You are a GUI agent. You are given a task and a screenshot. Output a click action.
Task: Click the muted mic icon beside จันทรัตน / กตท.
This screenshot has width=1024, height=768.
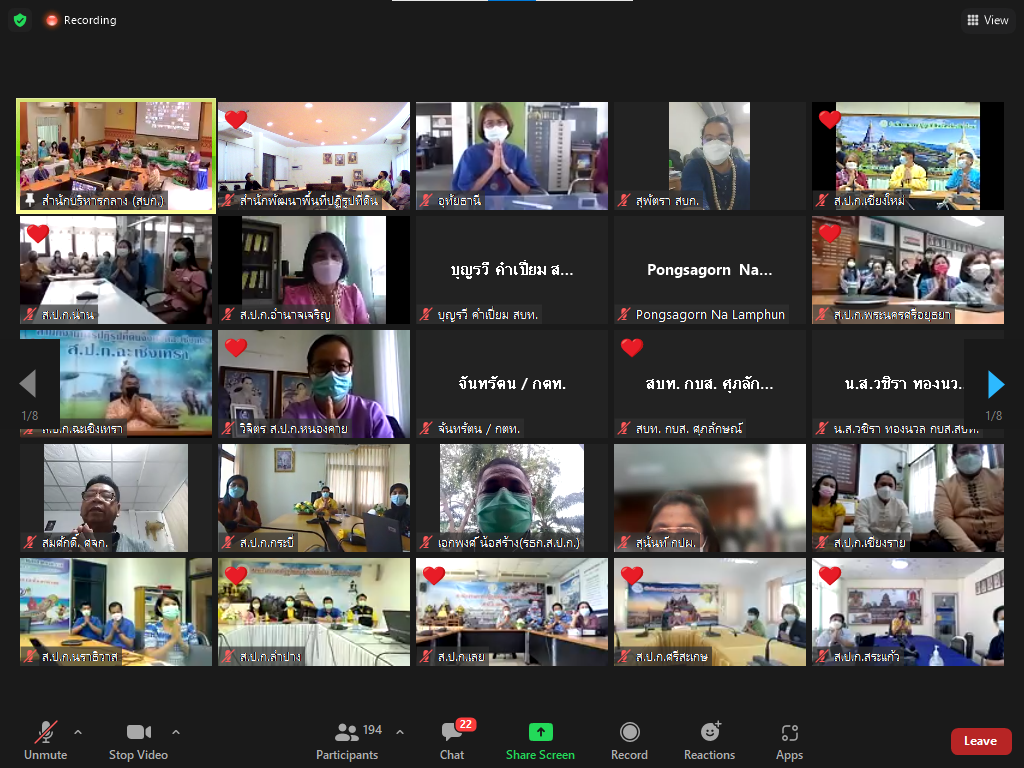point(426,428)
